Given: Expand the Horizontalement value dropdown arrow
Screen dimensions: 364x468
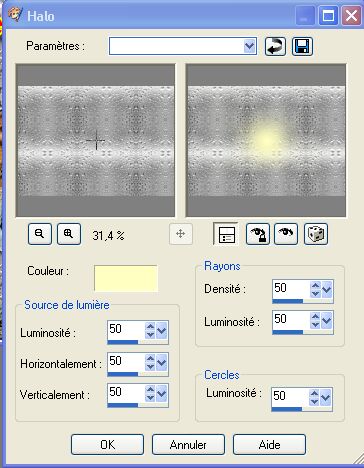Looking at the screenshot, I should tap(162, 362).
